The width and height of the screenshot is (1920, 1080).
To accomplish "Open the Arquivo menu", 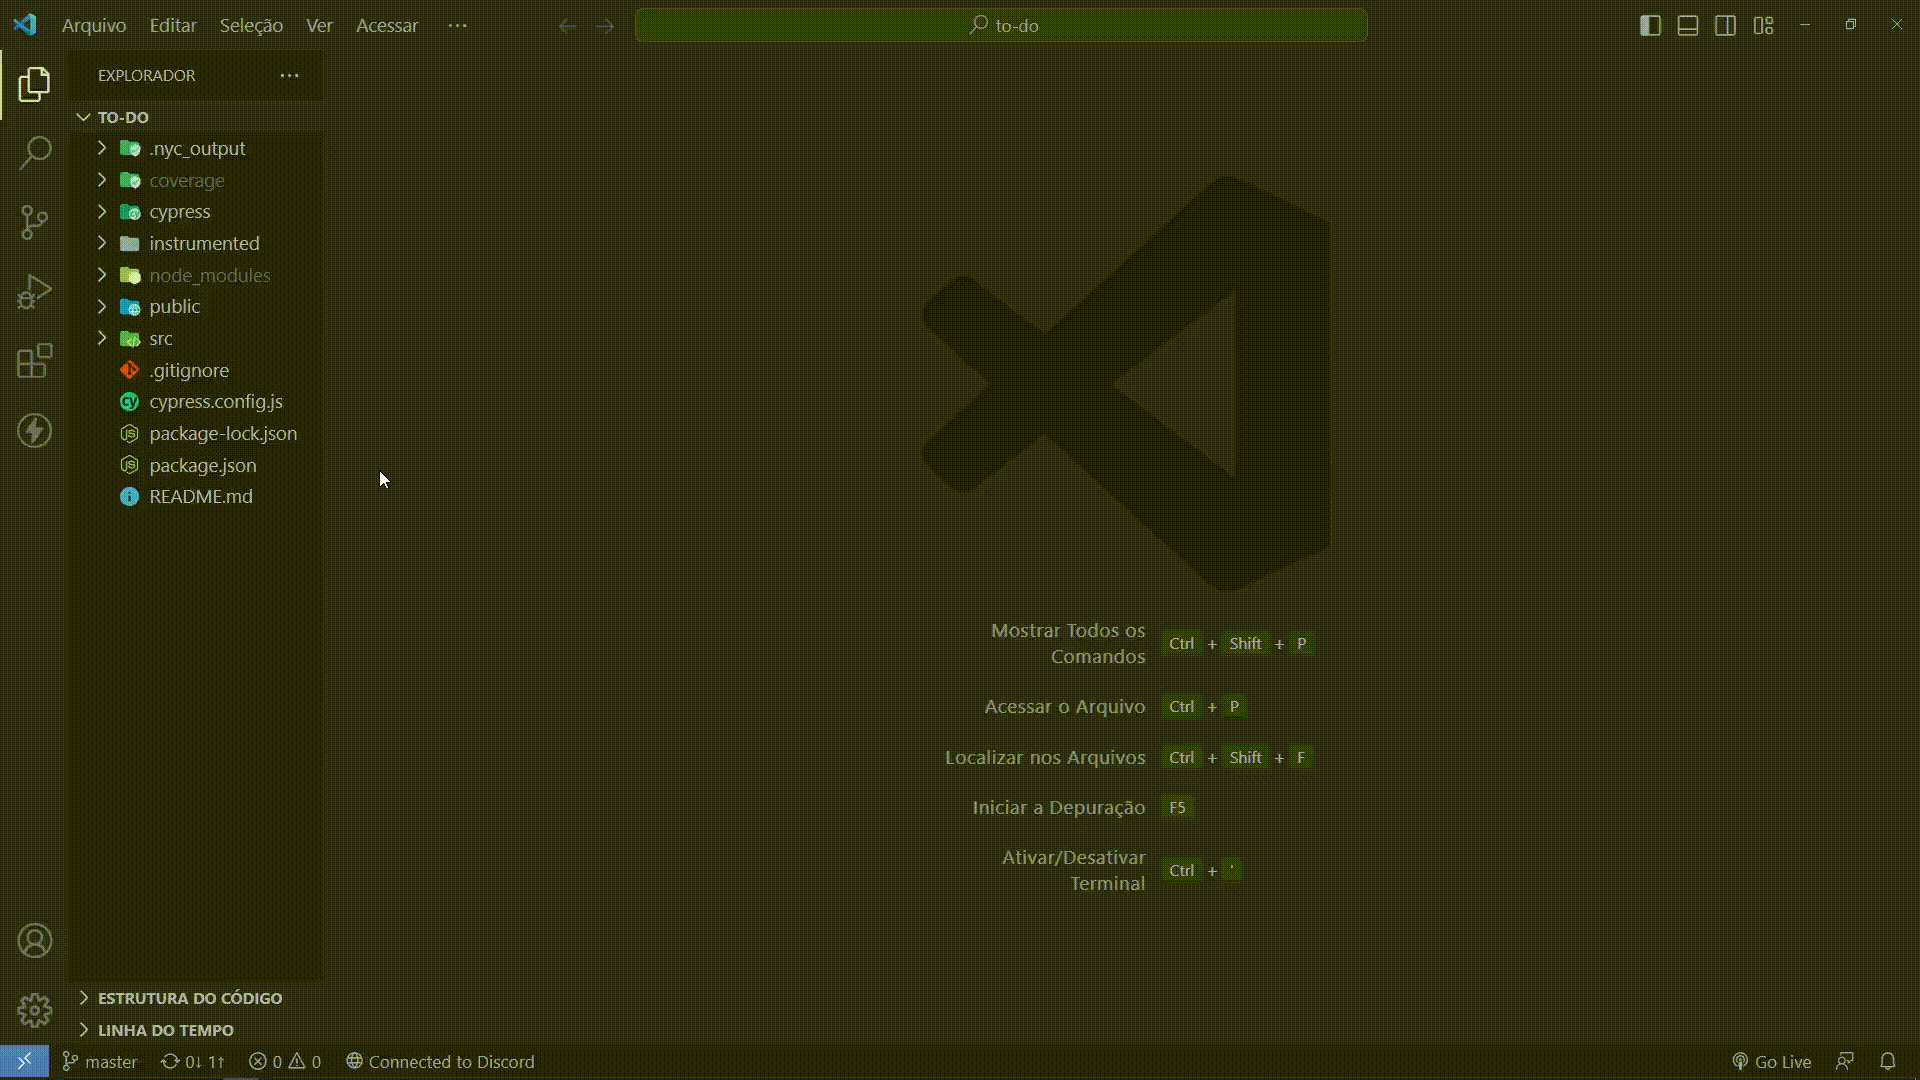I will pos(94,26).
